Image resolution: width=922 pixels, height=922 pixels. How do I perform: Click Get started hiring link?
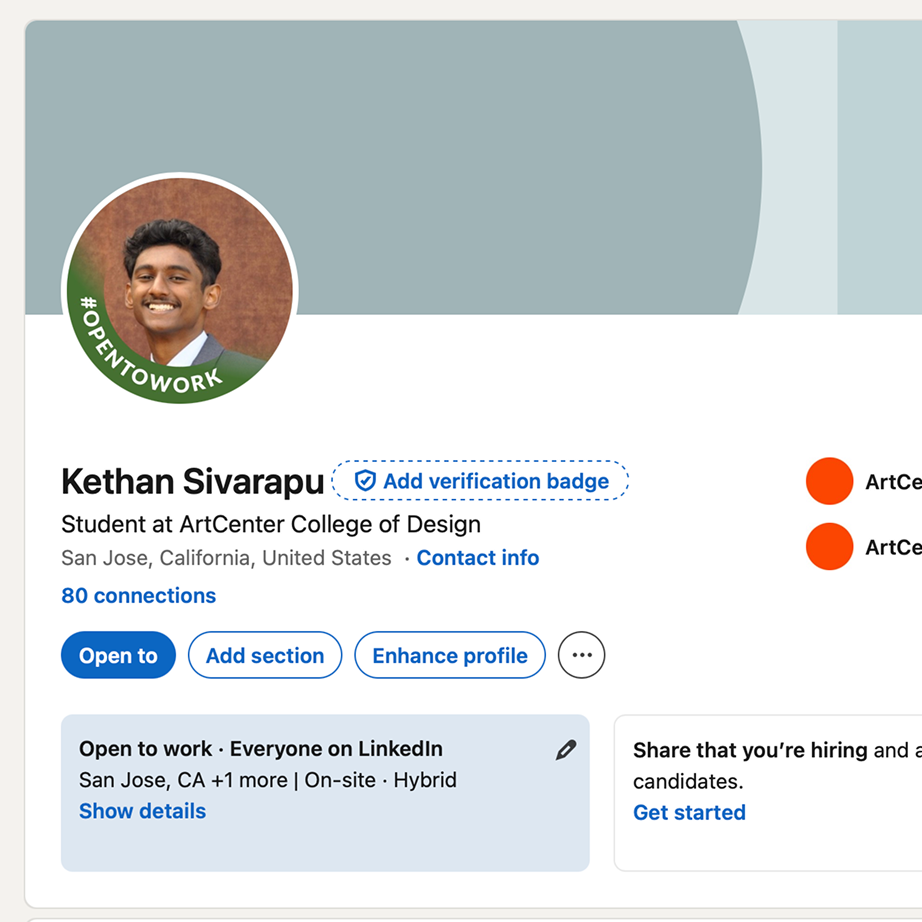(689, 813)
